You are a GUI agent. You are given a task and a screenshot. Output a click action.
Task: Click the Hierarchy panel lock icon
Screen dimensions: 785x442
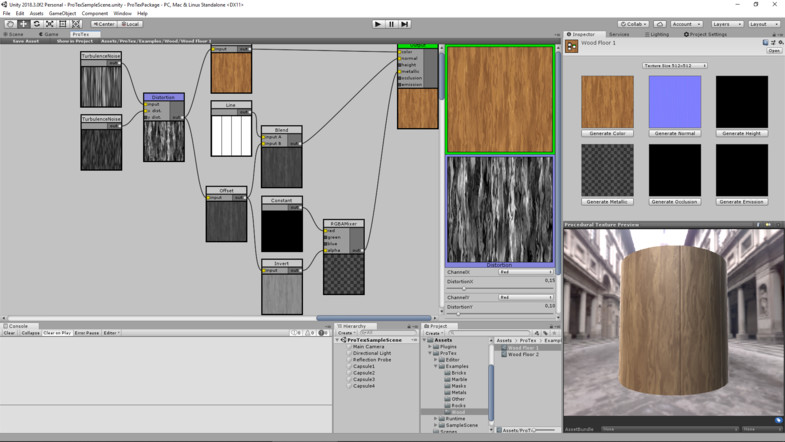409,326
